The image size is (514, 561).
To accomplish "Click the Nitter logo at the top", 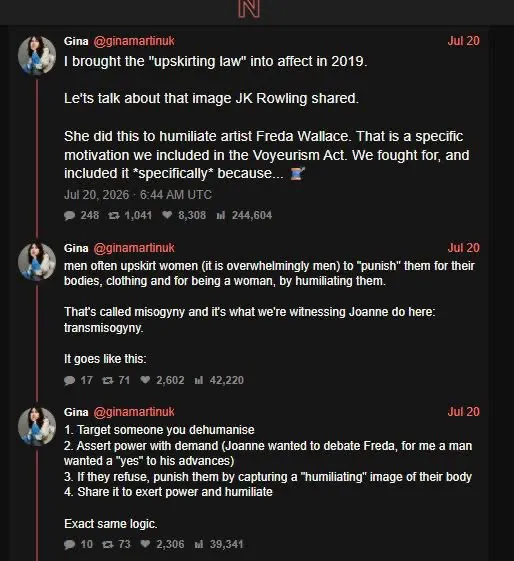I will pos(249,9).
